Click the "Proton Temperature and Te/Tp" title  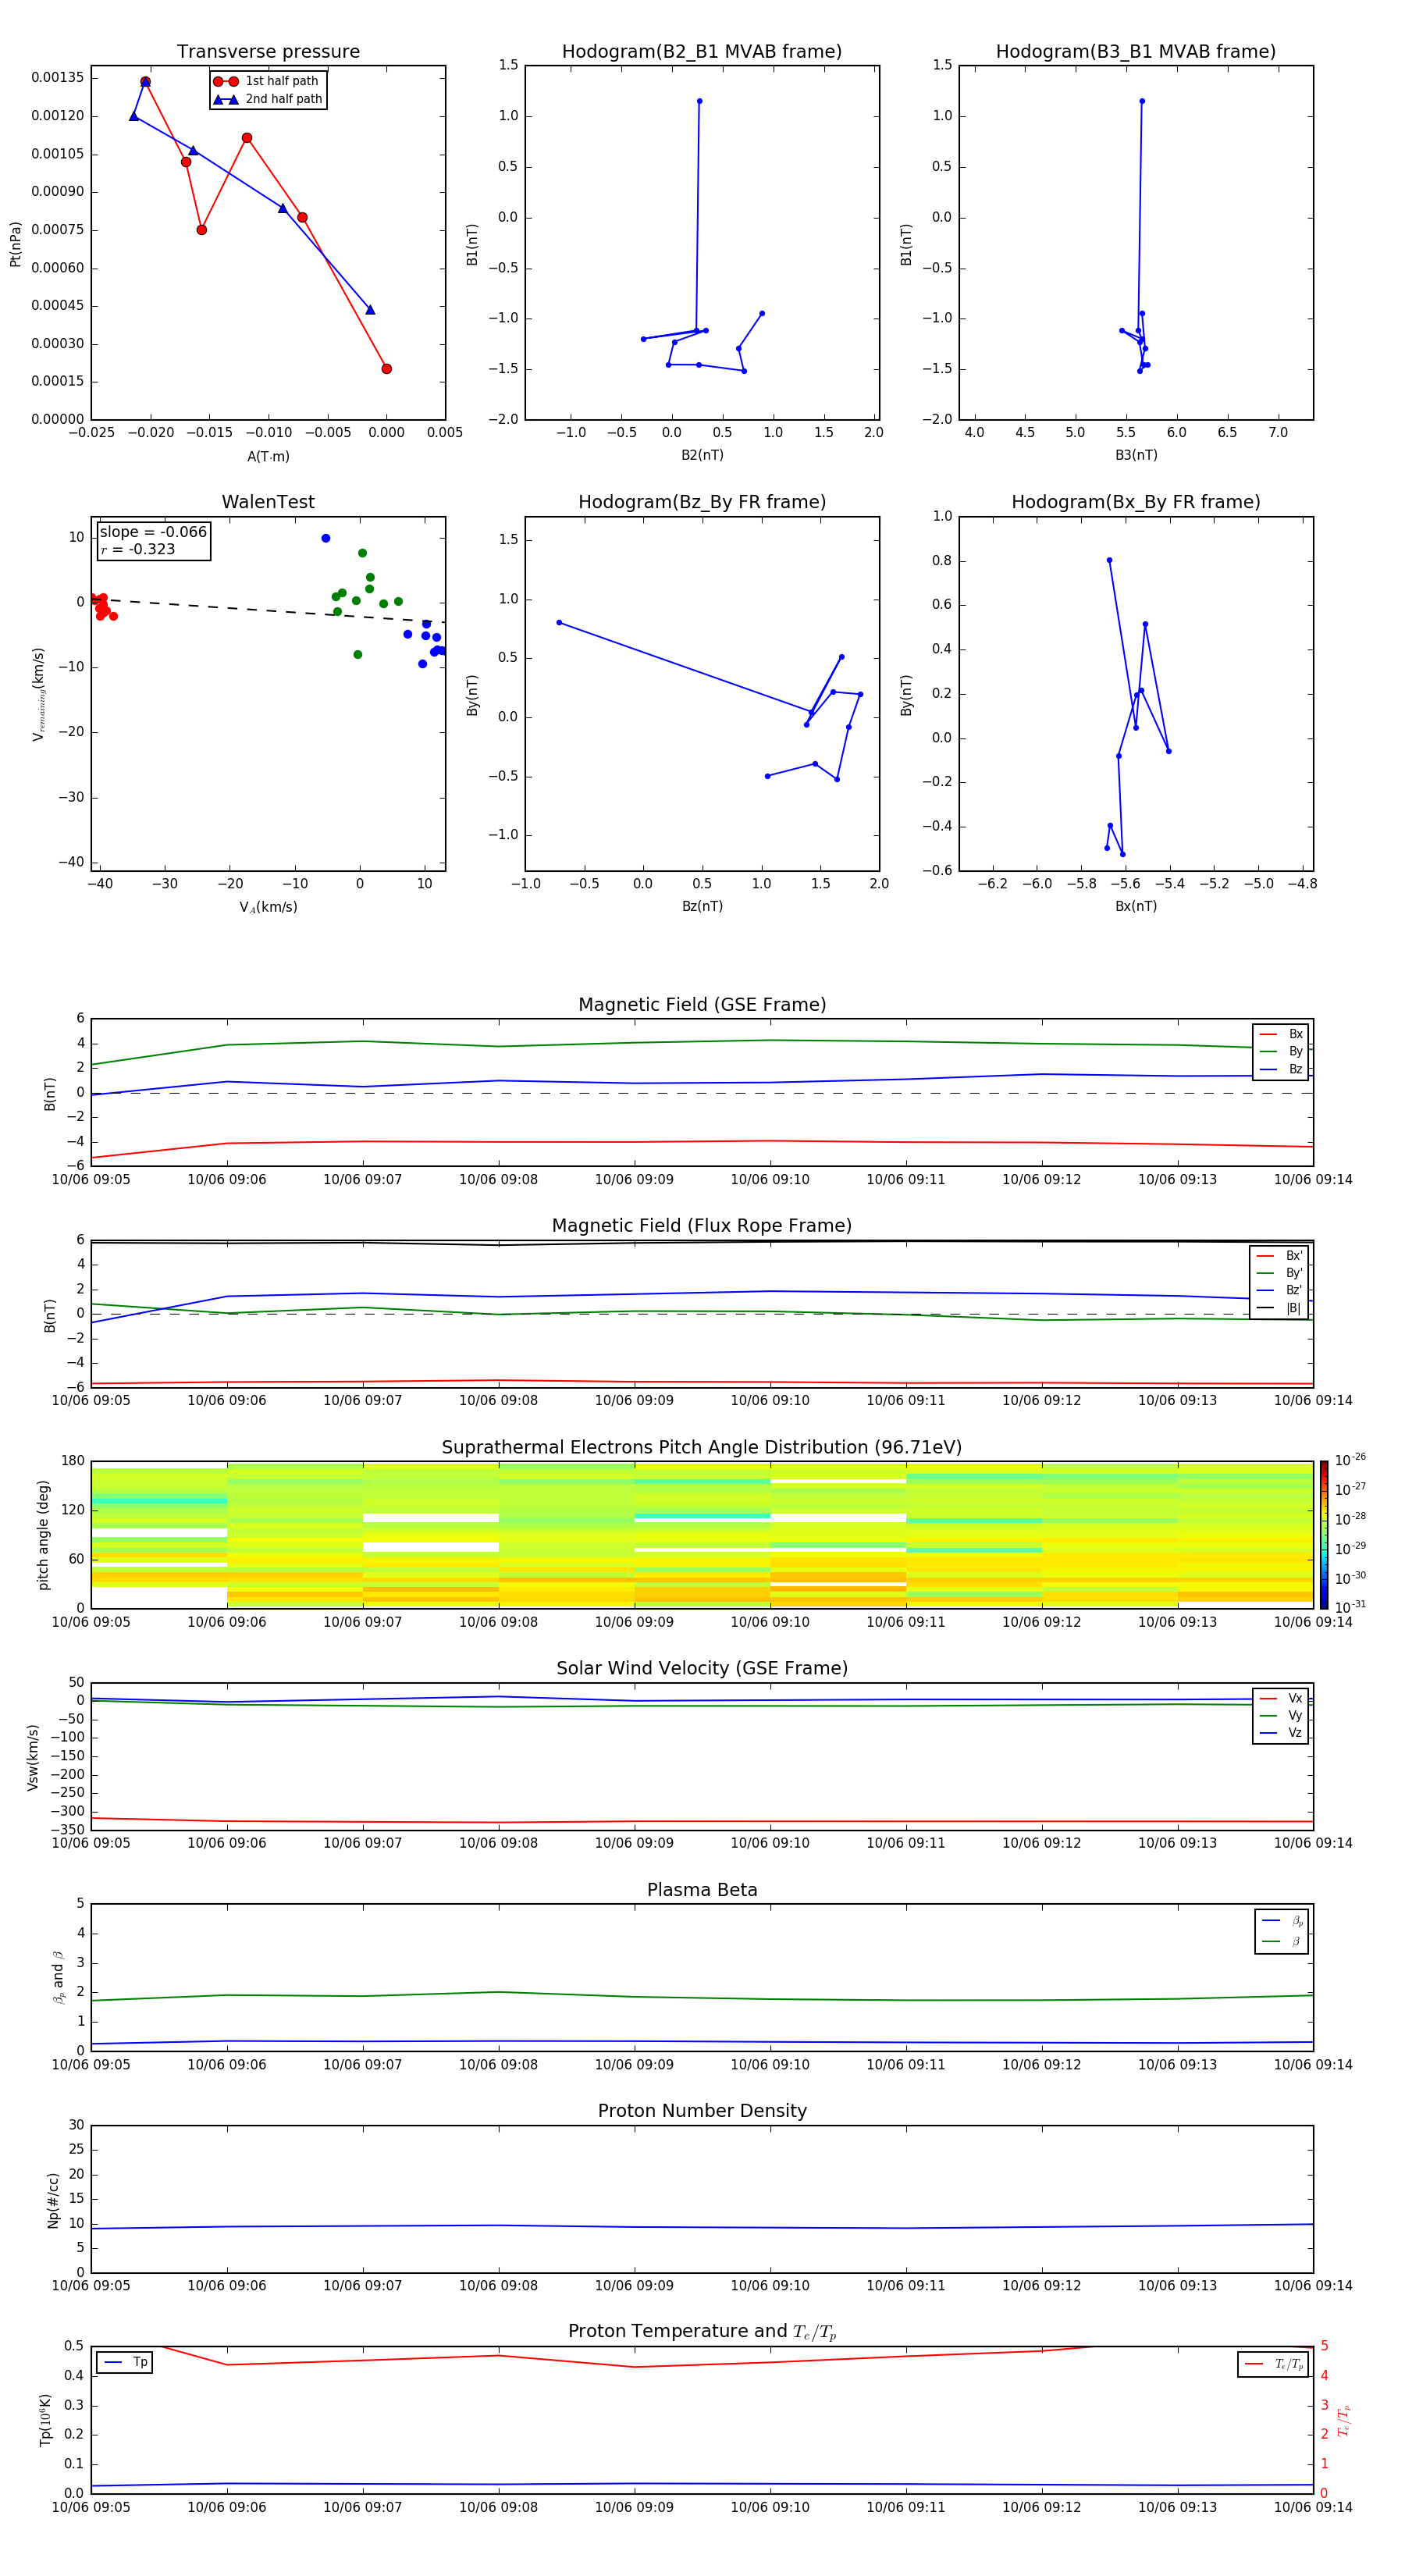(702, 2332)
